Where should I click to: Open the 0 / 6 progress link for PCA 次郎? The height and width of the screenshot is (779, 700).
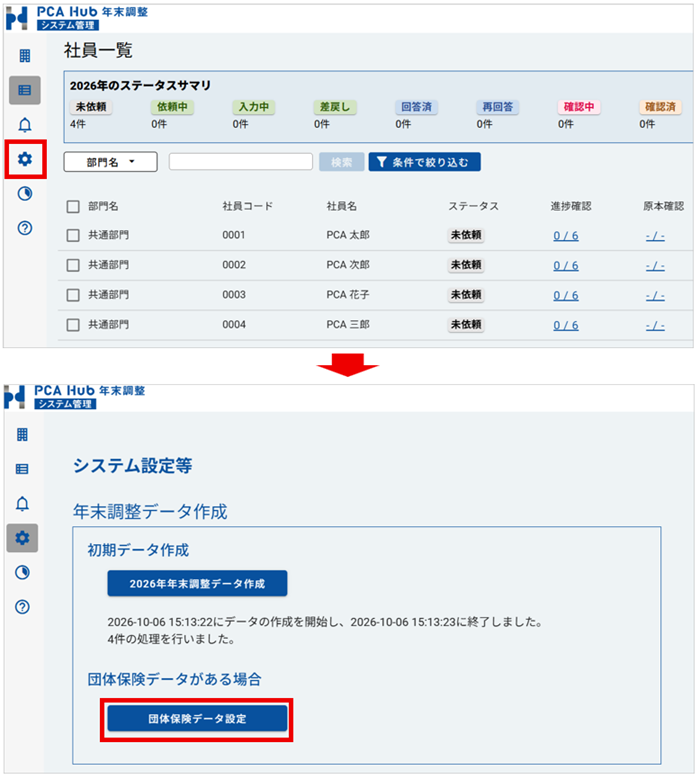coord(566,266)
